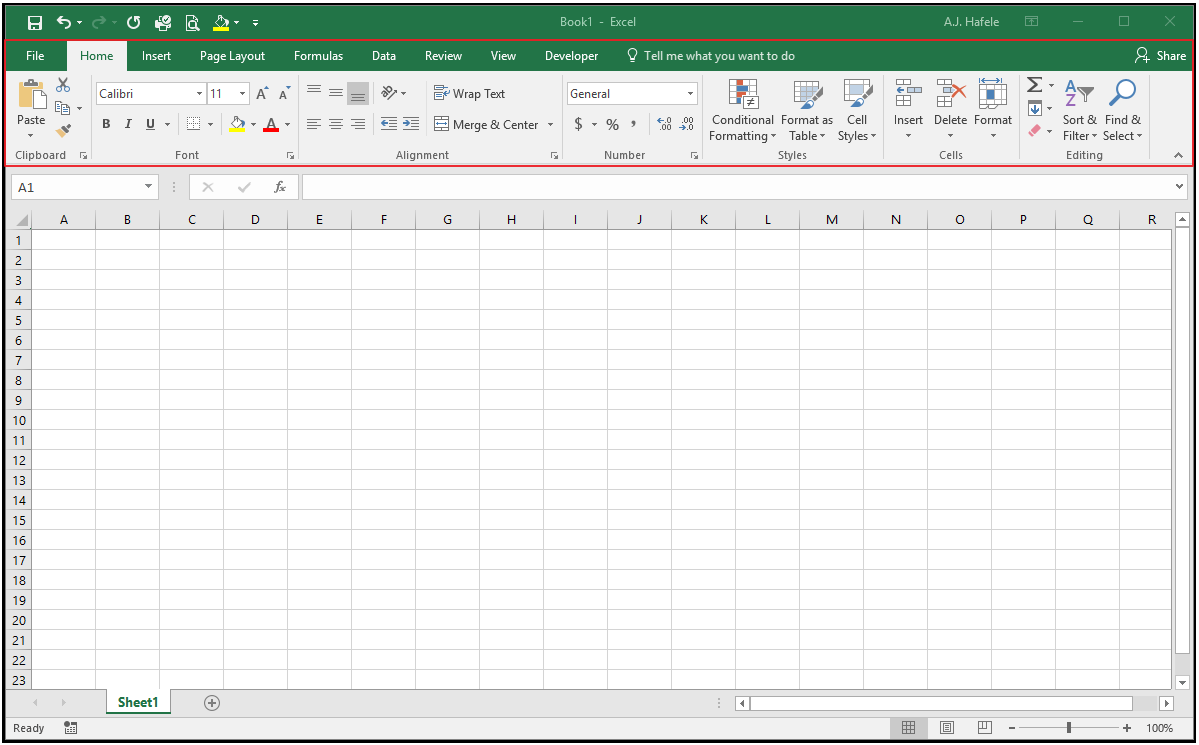Toggle Center horizontal alignment
1199x745 pixels.
coord(336,124)
